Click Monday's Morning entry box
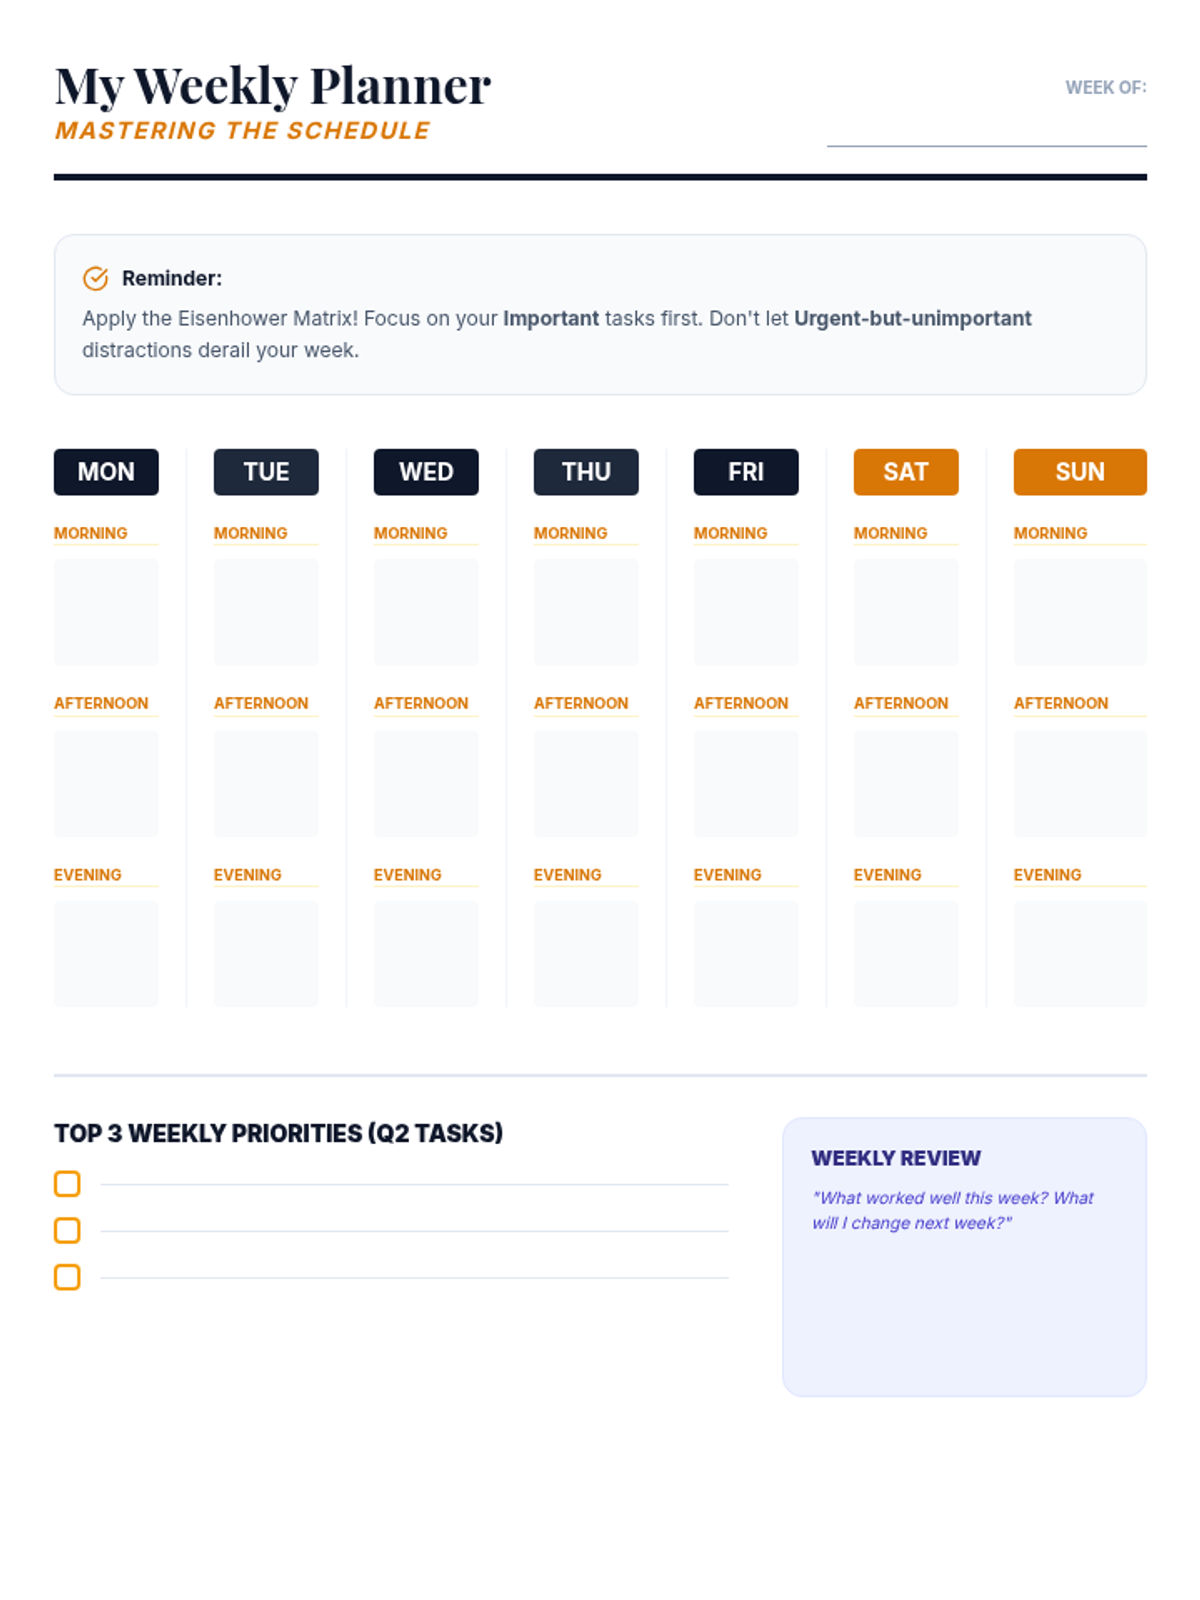Viewport: 1200px width, 1600px height. 106,612
